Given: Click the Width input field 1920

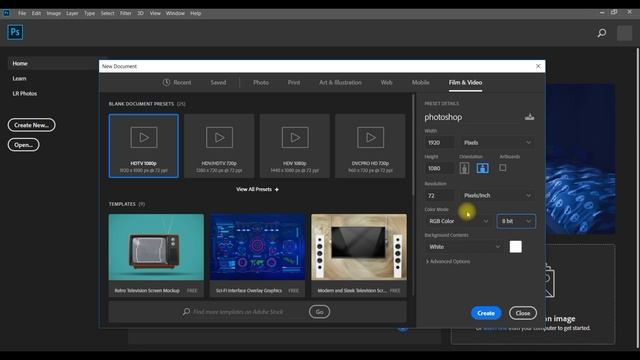Looking at the screenshot, I should click(x=440, y=142).
